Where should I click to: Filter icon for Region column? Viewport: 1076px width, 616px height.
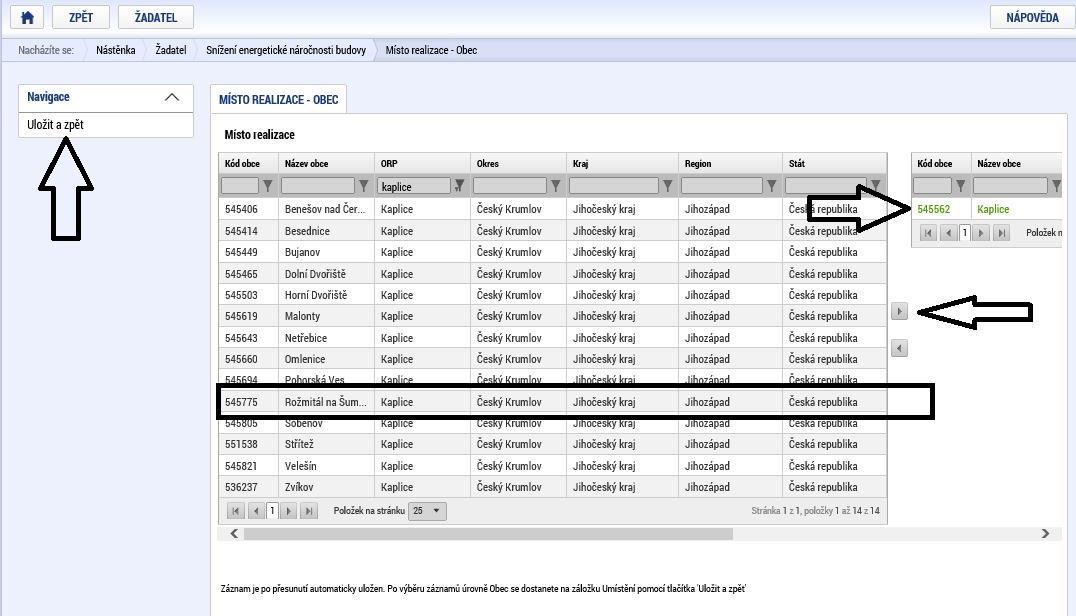click(771, 186)
